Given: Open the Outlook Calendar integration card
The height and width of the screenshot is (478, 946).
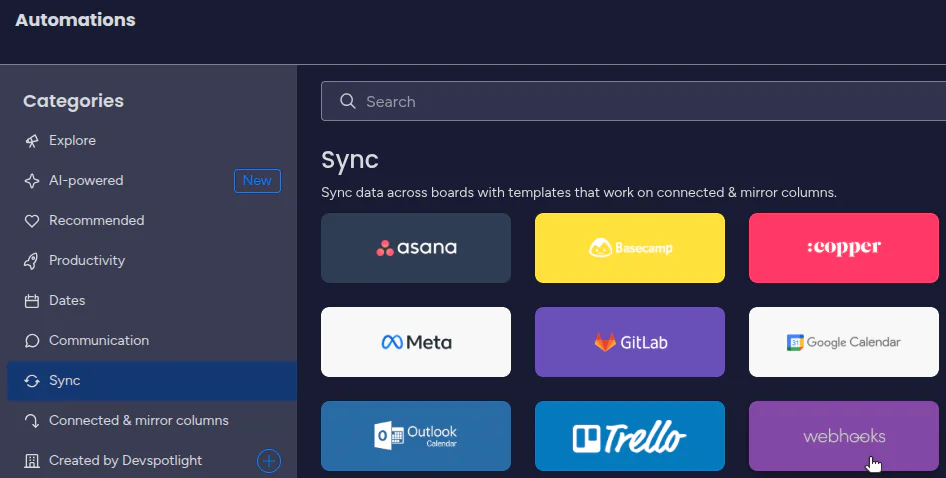Looking at the screenshot, I should [x=416, y=436].
